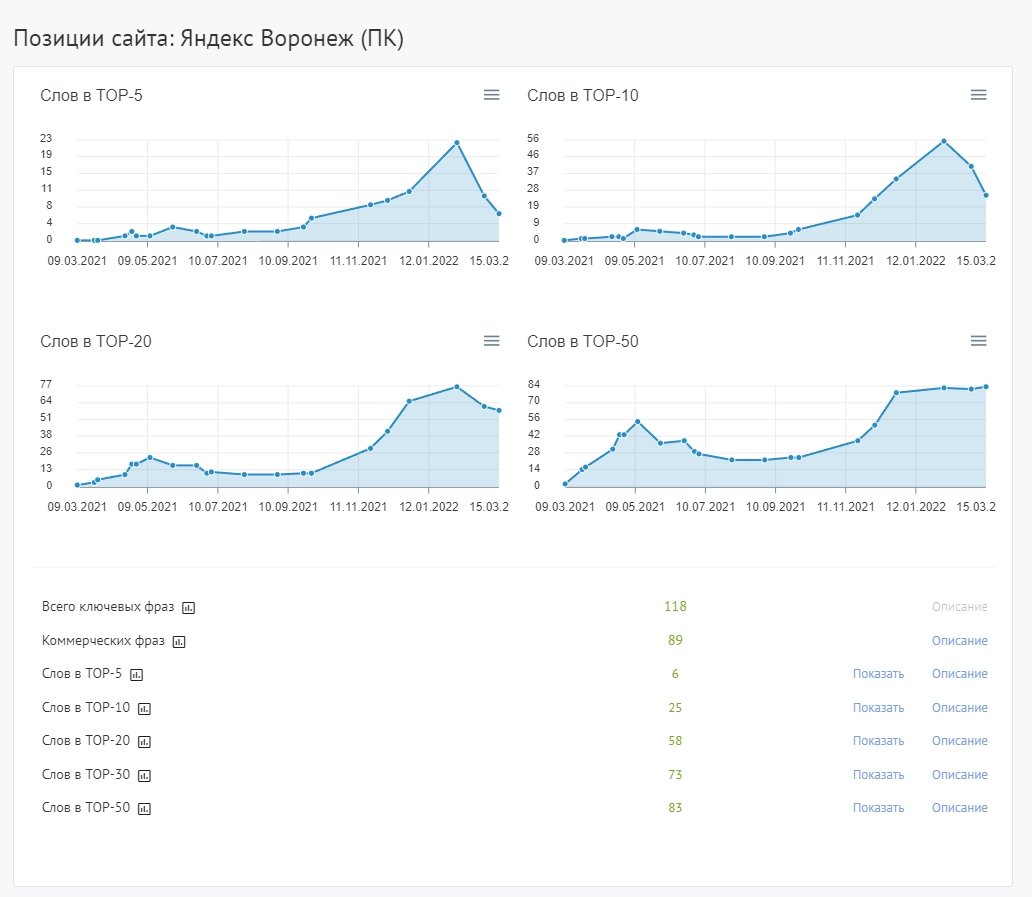Click the highest point on TOP-10 chart
Viewport: 1032px width, 897px height.
pos(943,141)
